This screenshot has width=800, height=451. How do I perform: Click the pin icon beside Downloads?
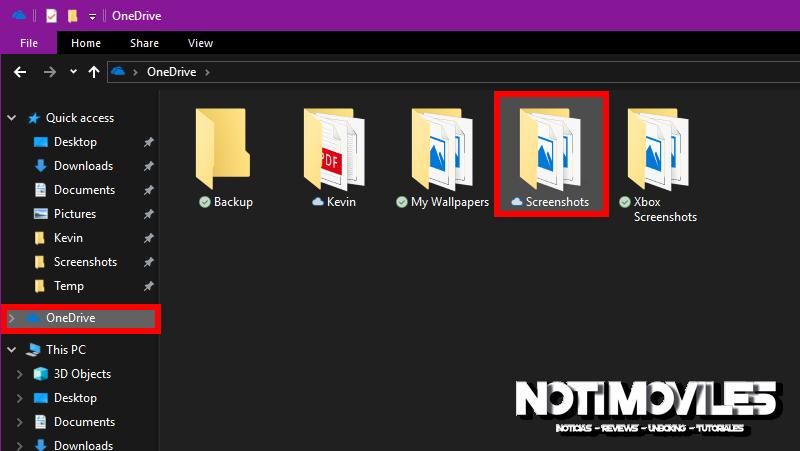[x=148, y=166]
